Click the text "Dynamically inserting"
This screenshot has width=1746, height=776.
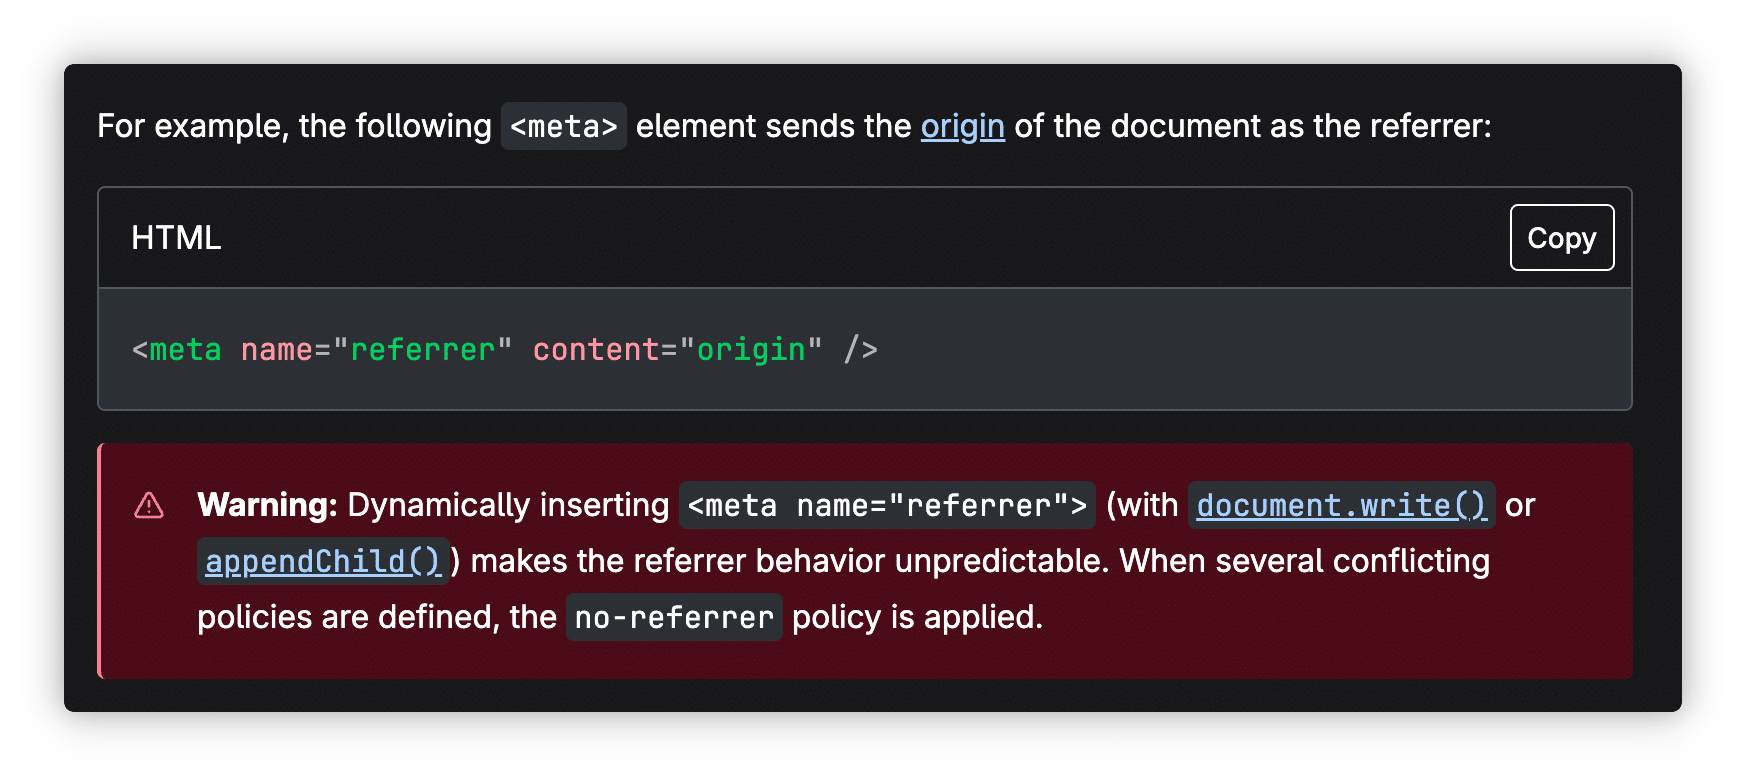tap(508, 505)
